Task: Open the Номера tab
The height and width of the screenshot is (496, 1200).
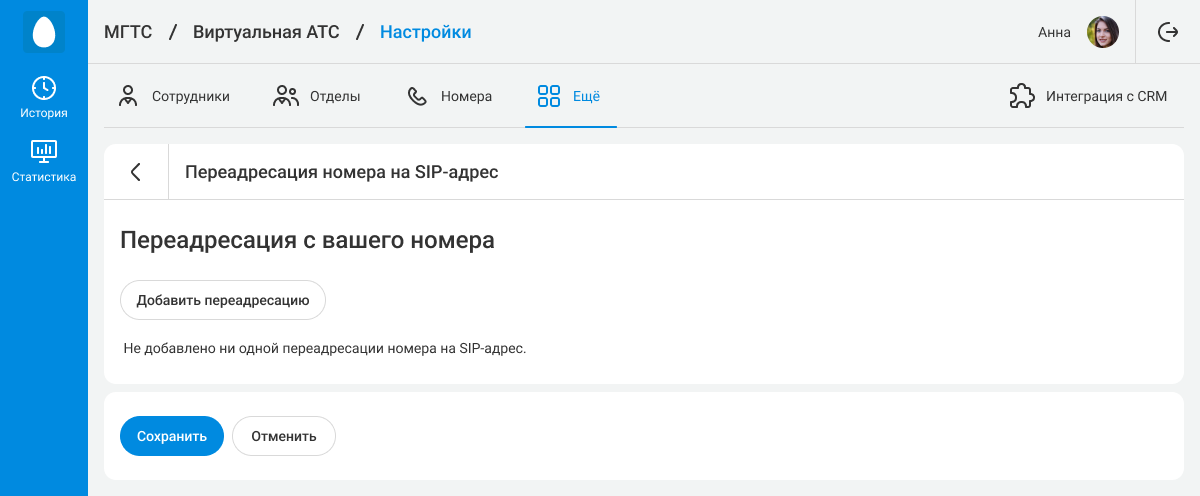Action: 449,96
